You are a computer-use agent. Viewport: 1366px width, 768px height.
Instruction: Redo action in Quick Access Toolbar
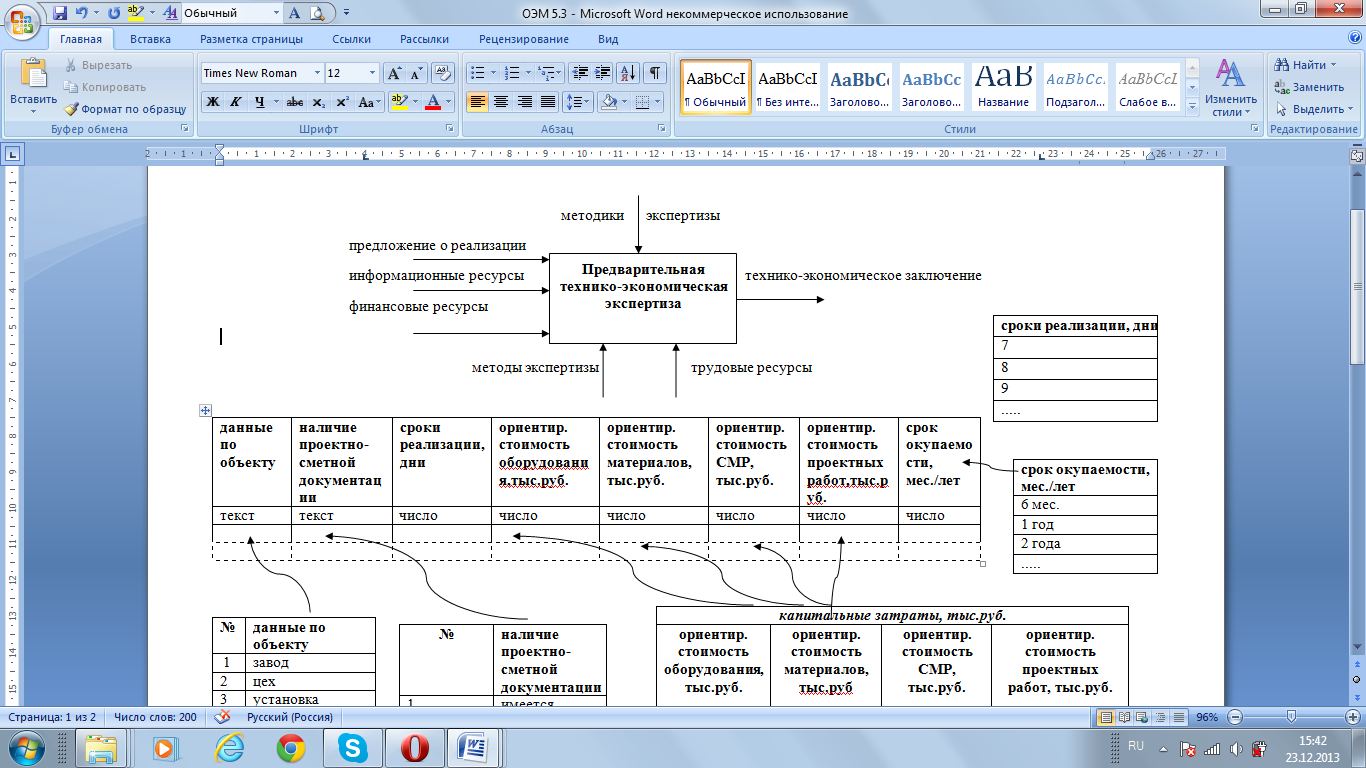pos(113,14)
